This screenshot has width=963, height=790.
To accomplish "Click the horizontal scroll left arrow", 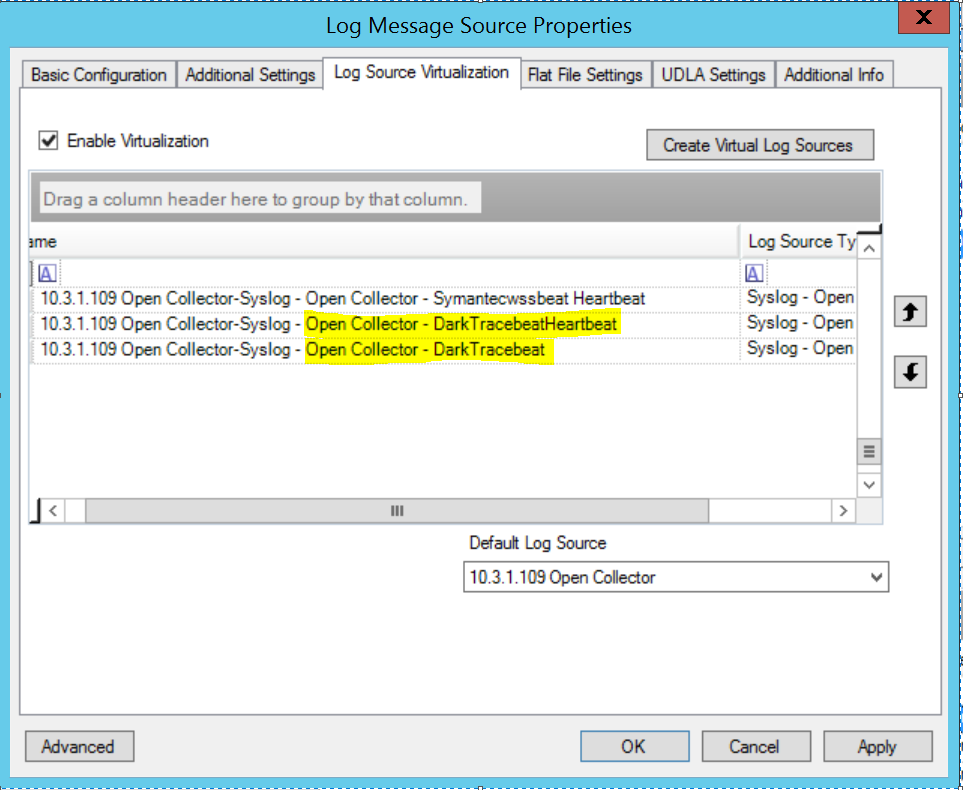I will click(53, 511).
